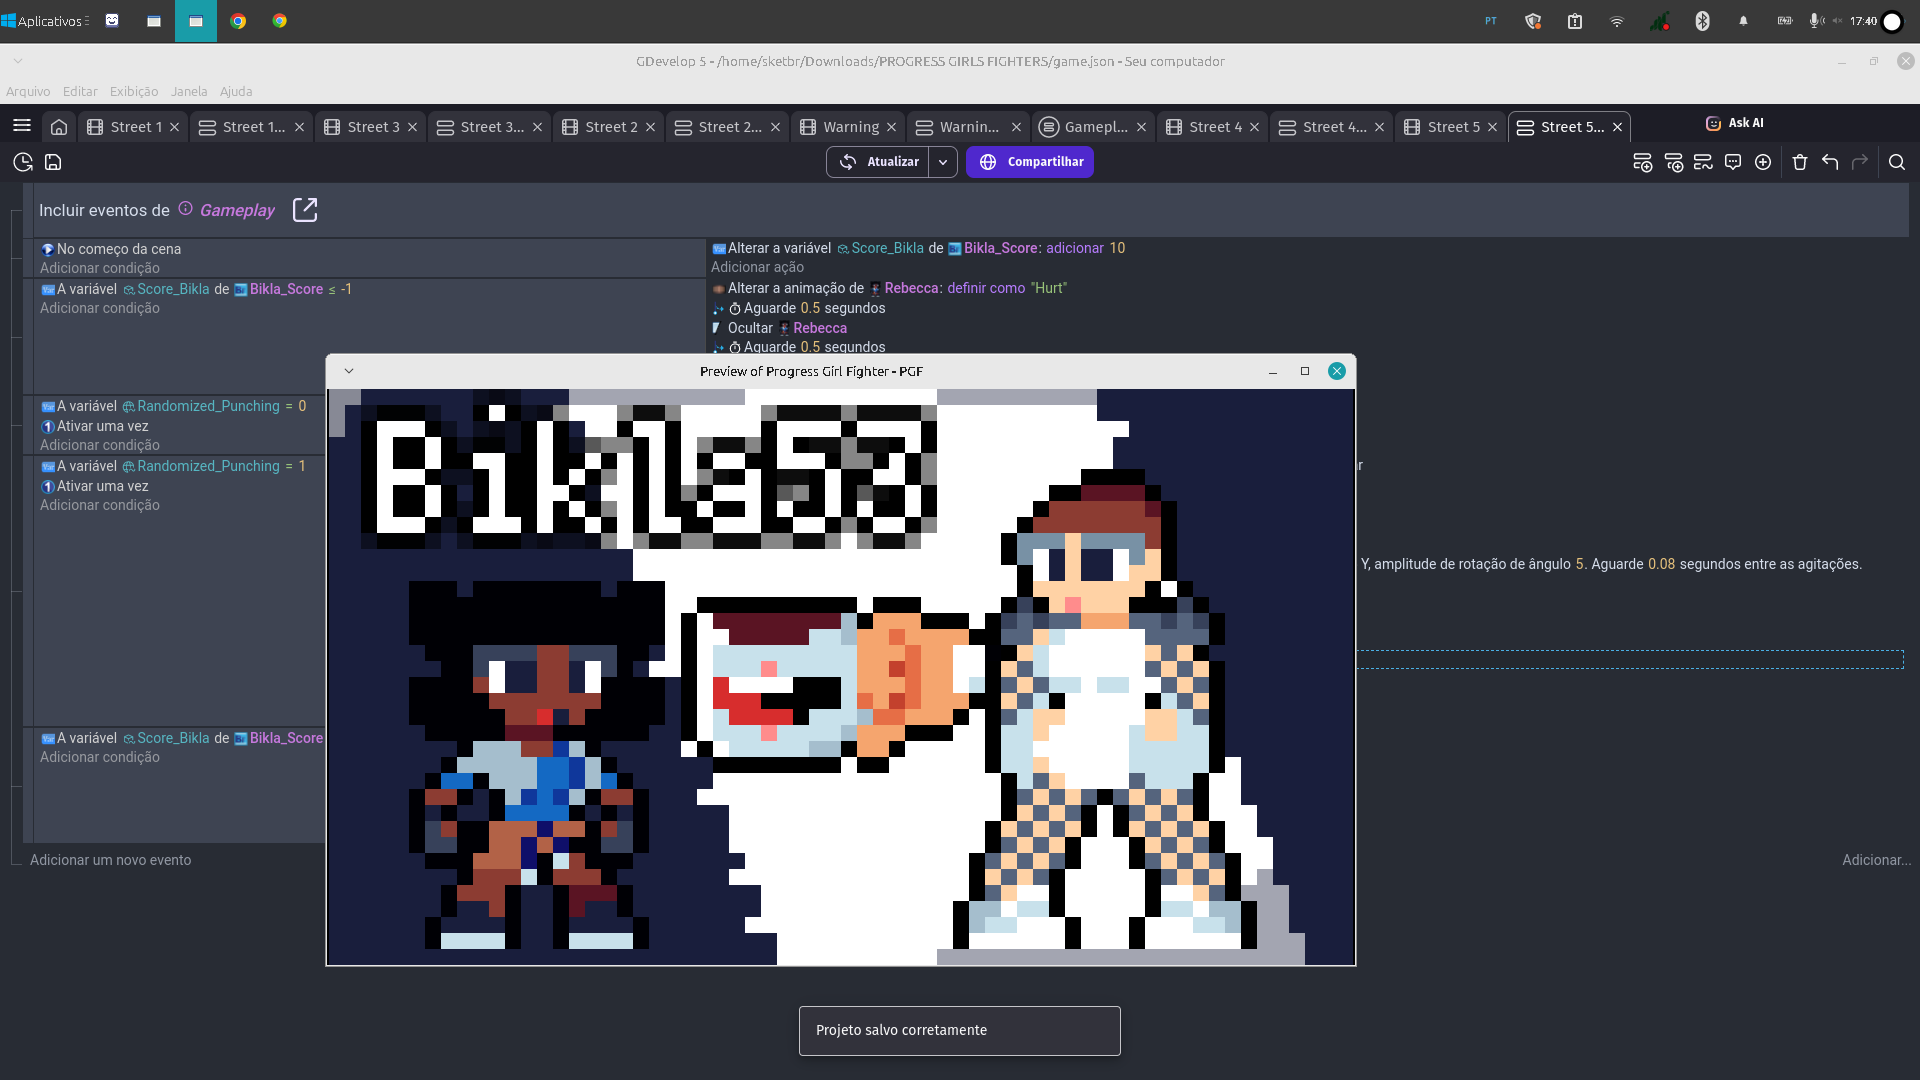This screenshot has width=1920, height=1080.
Task: Open the search events magnifier
Action: (1897, 162)
